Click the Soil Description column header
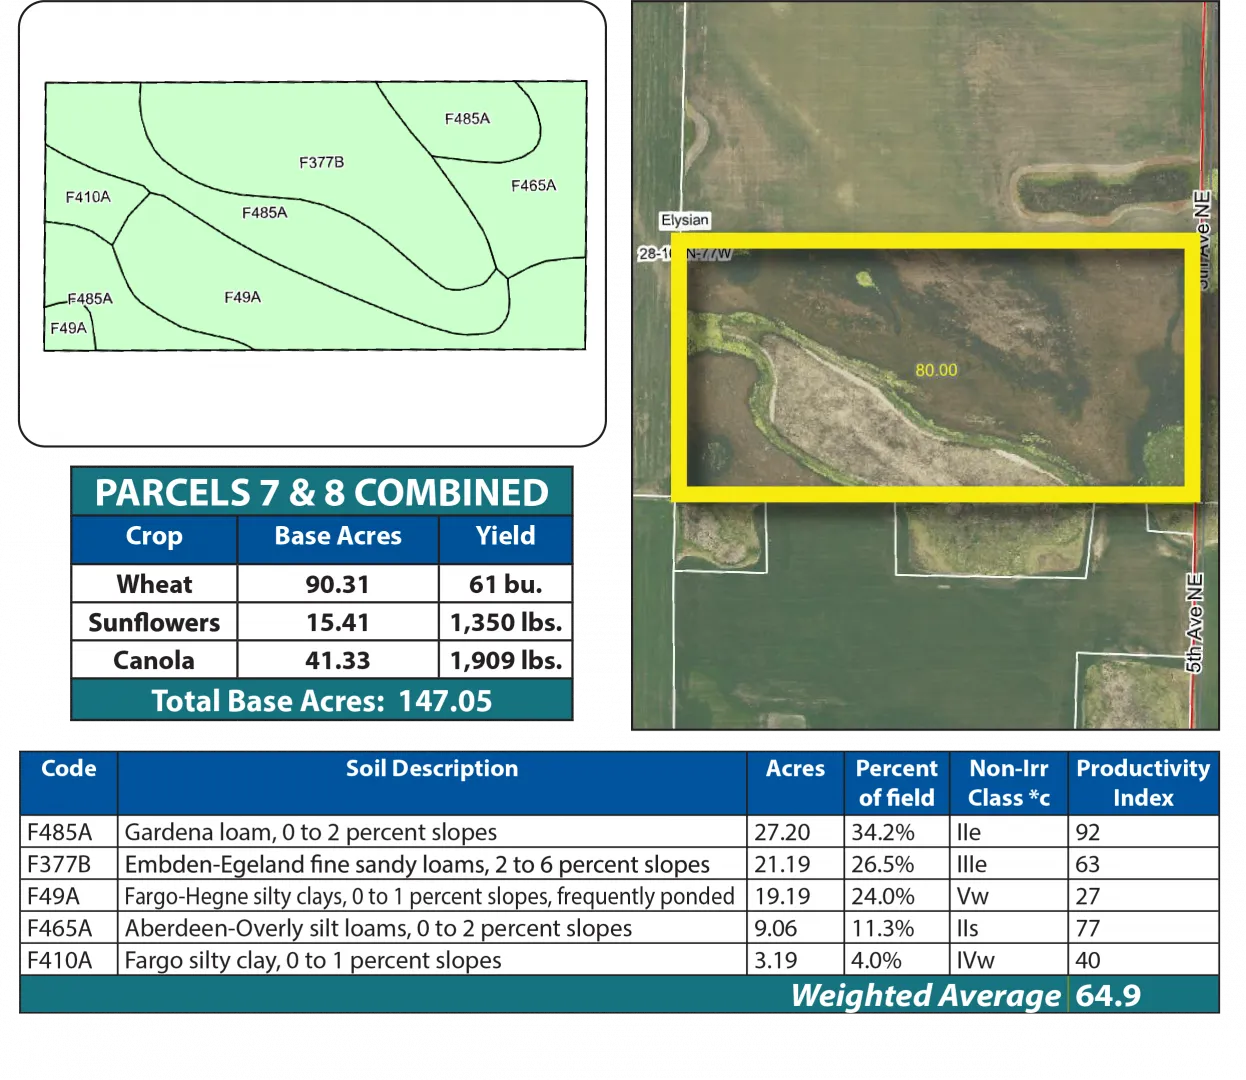Screen dimensions: 1246x1080 (x=431, y=769)
